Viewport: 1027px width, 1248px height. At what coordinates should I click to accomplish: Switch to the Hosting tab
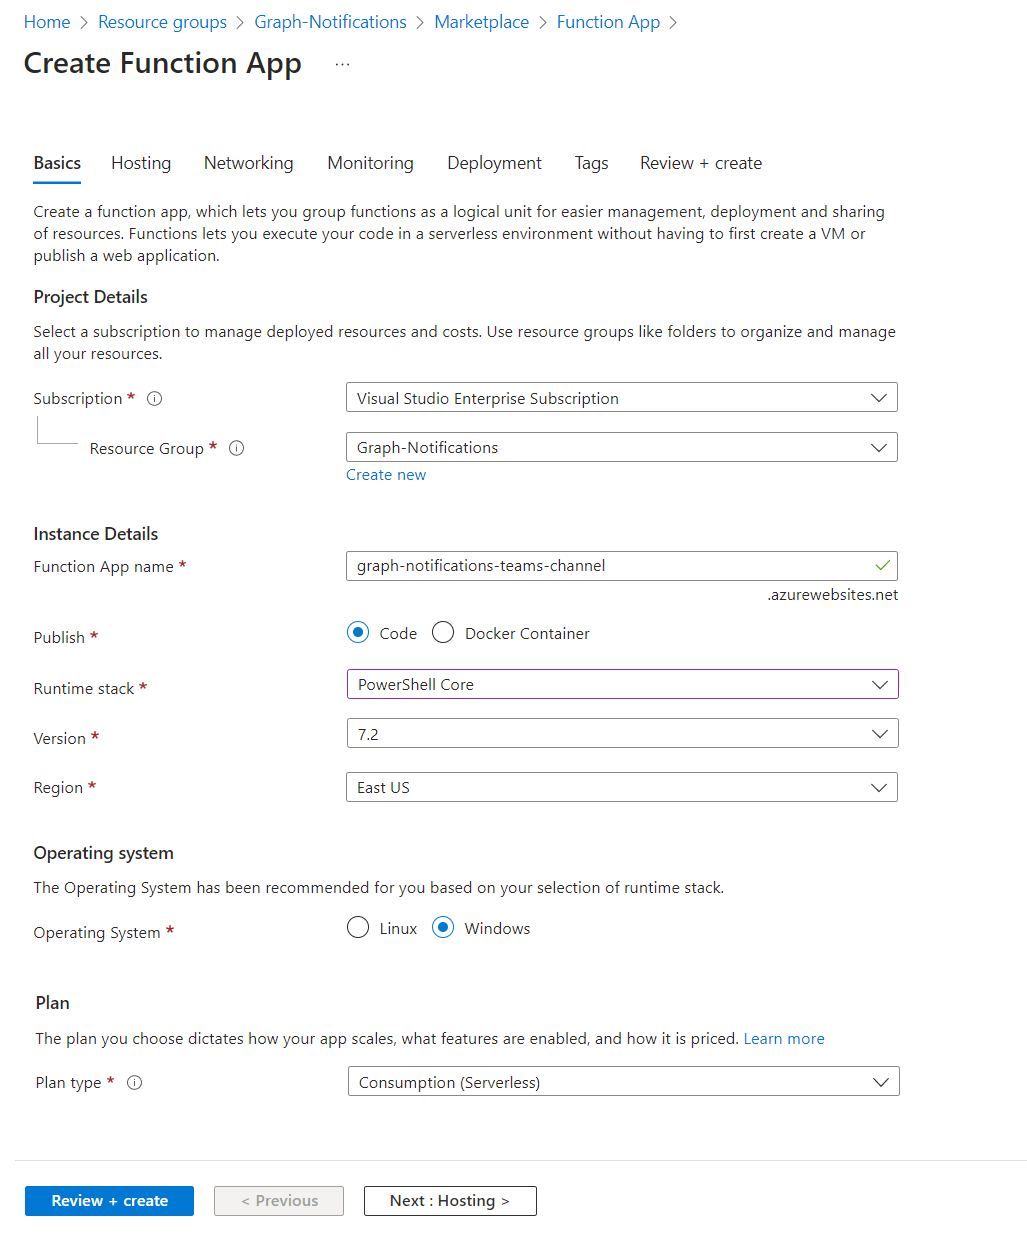click(x=141, y=163)
